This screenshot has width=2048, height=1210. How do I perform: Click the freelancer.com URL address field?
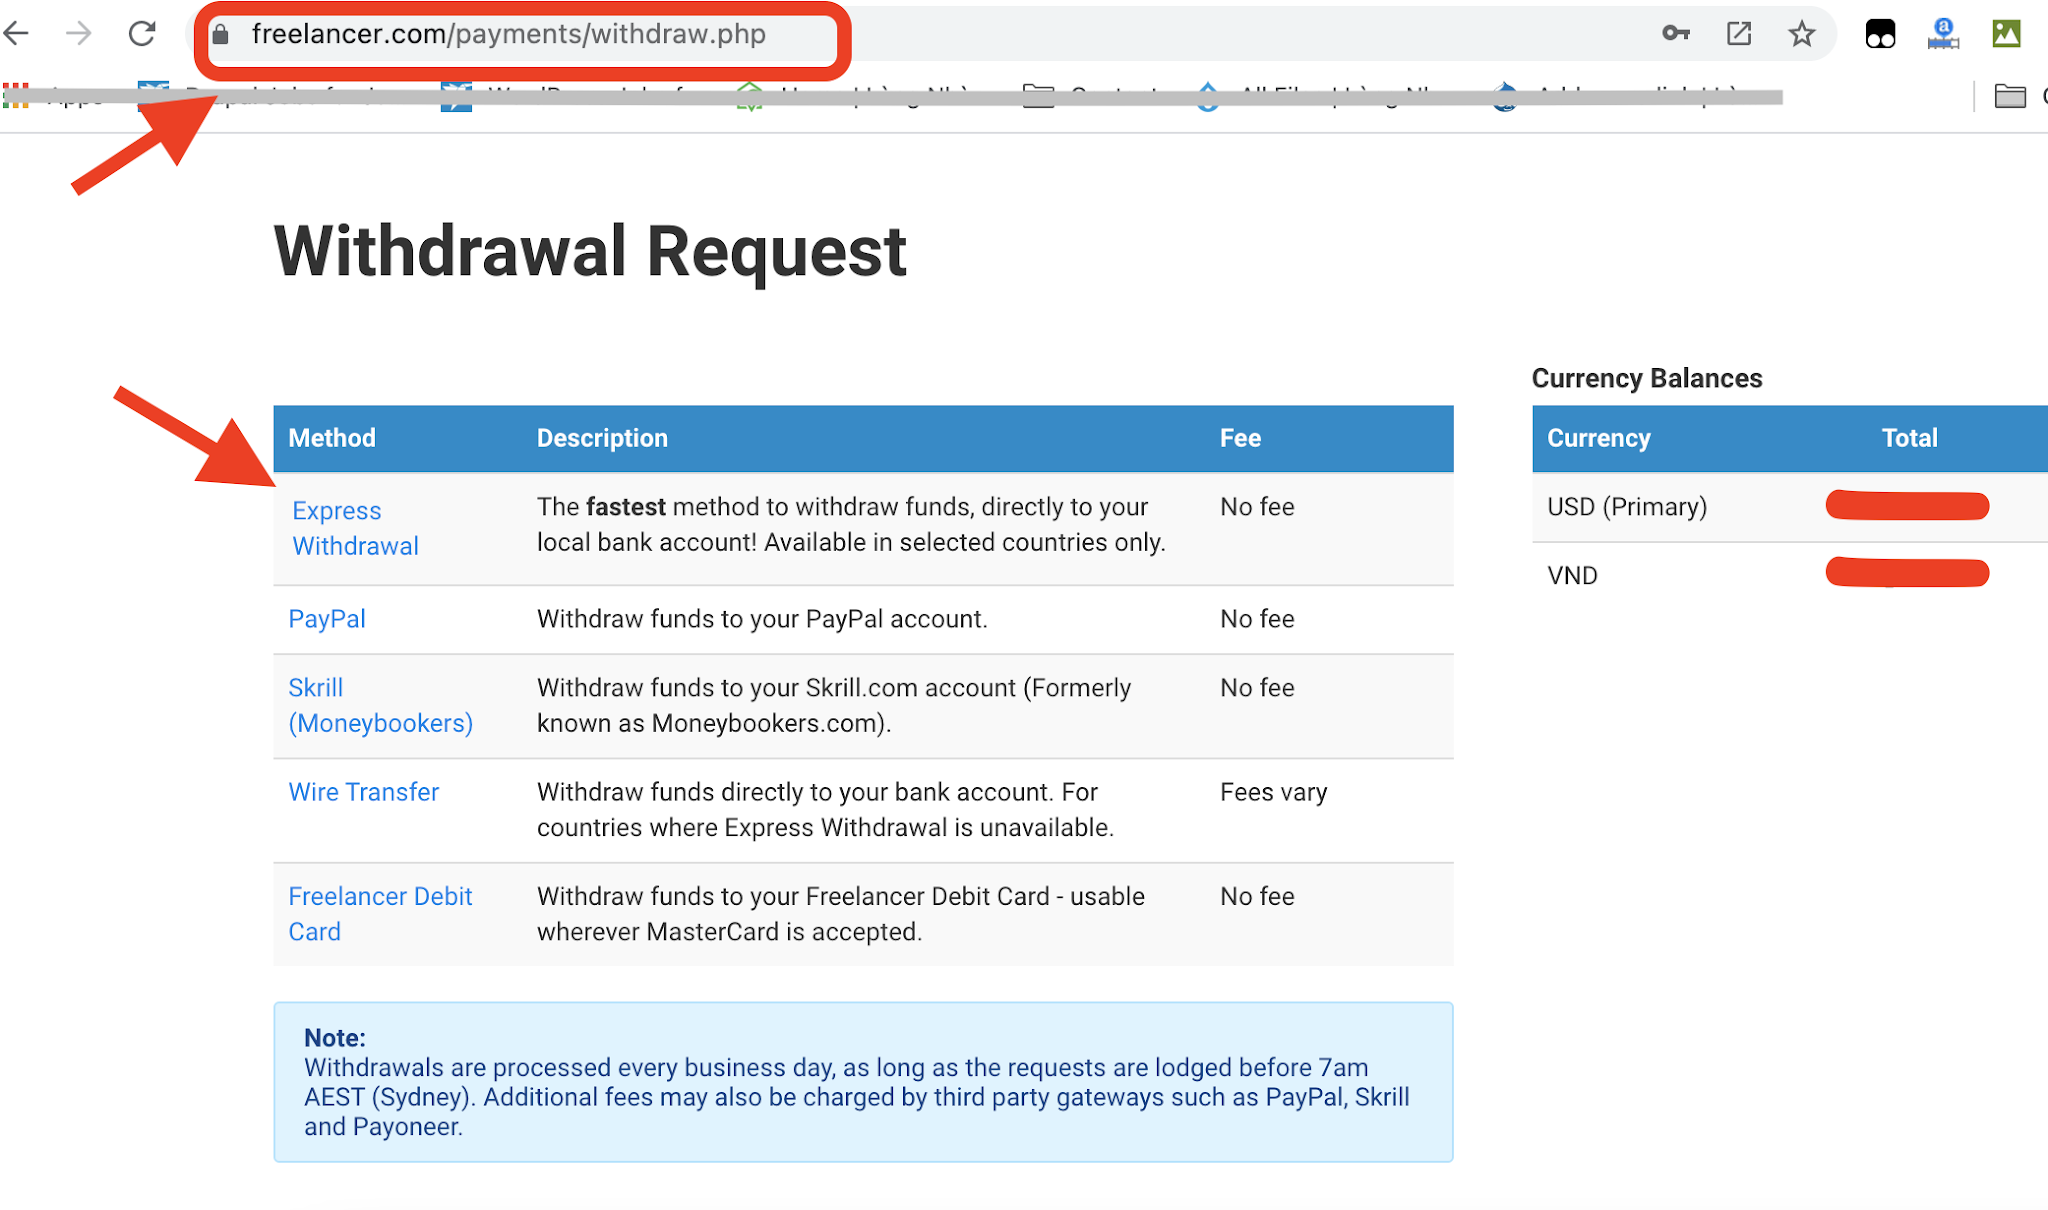click(x=508, y=34)
